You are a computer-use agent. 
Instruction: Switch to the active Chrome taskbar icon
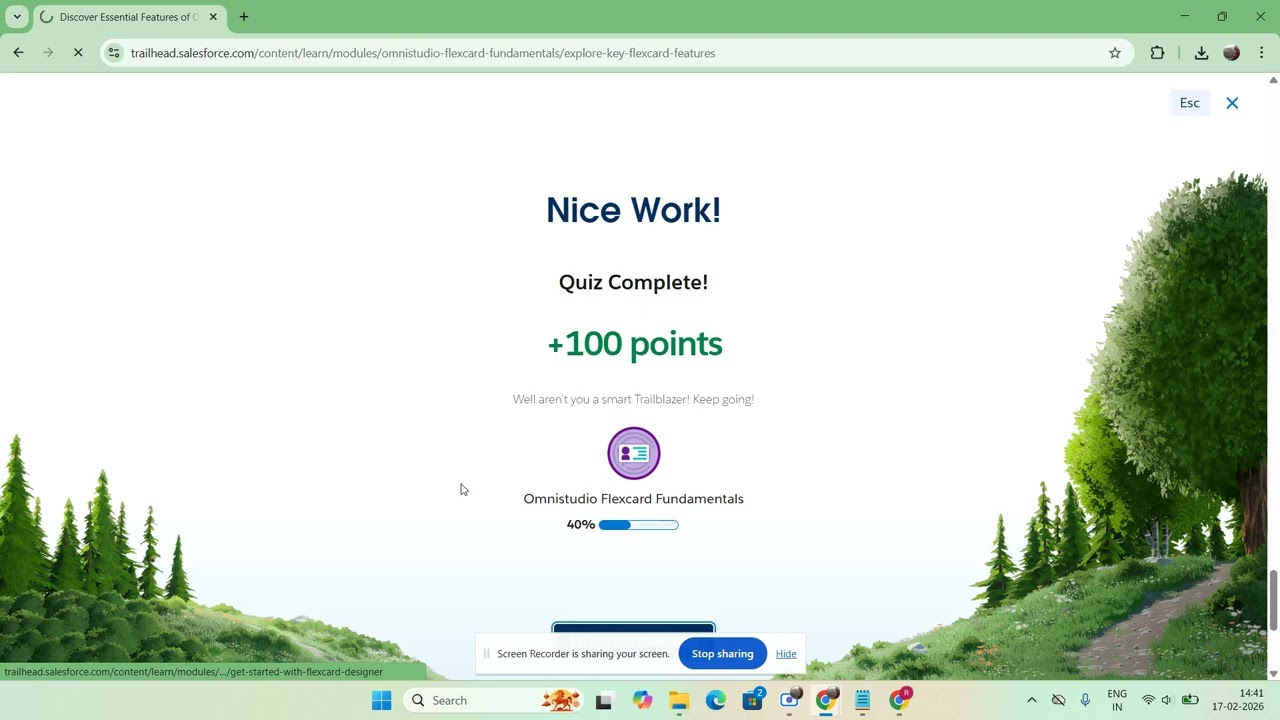tap(826, 700)
